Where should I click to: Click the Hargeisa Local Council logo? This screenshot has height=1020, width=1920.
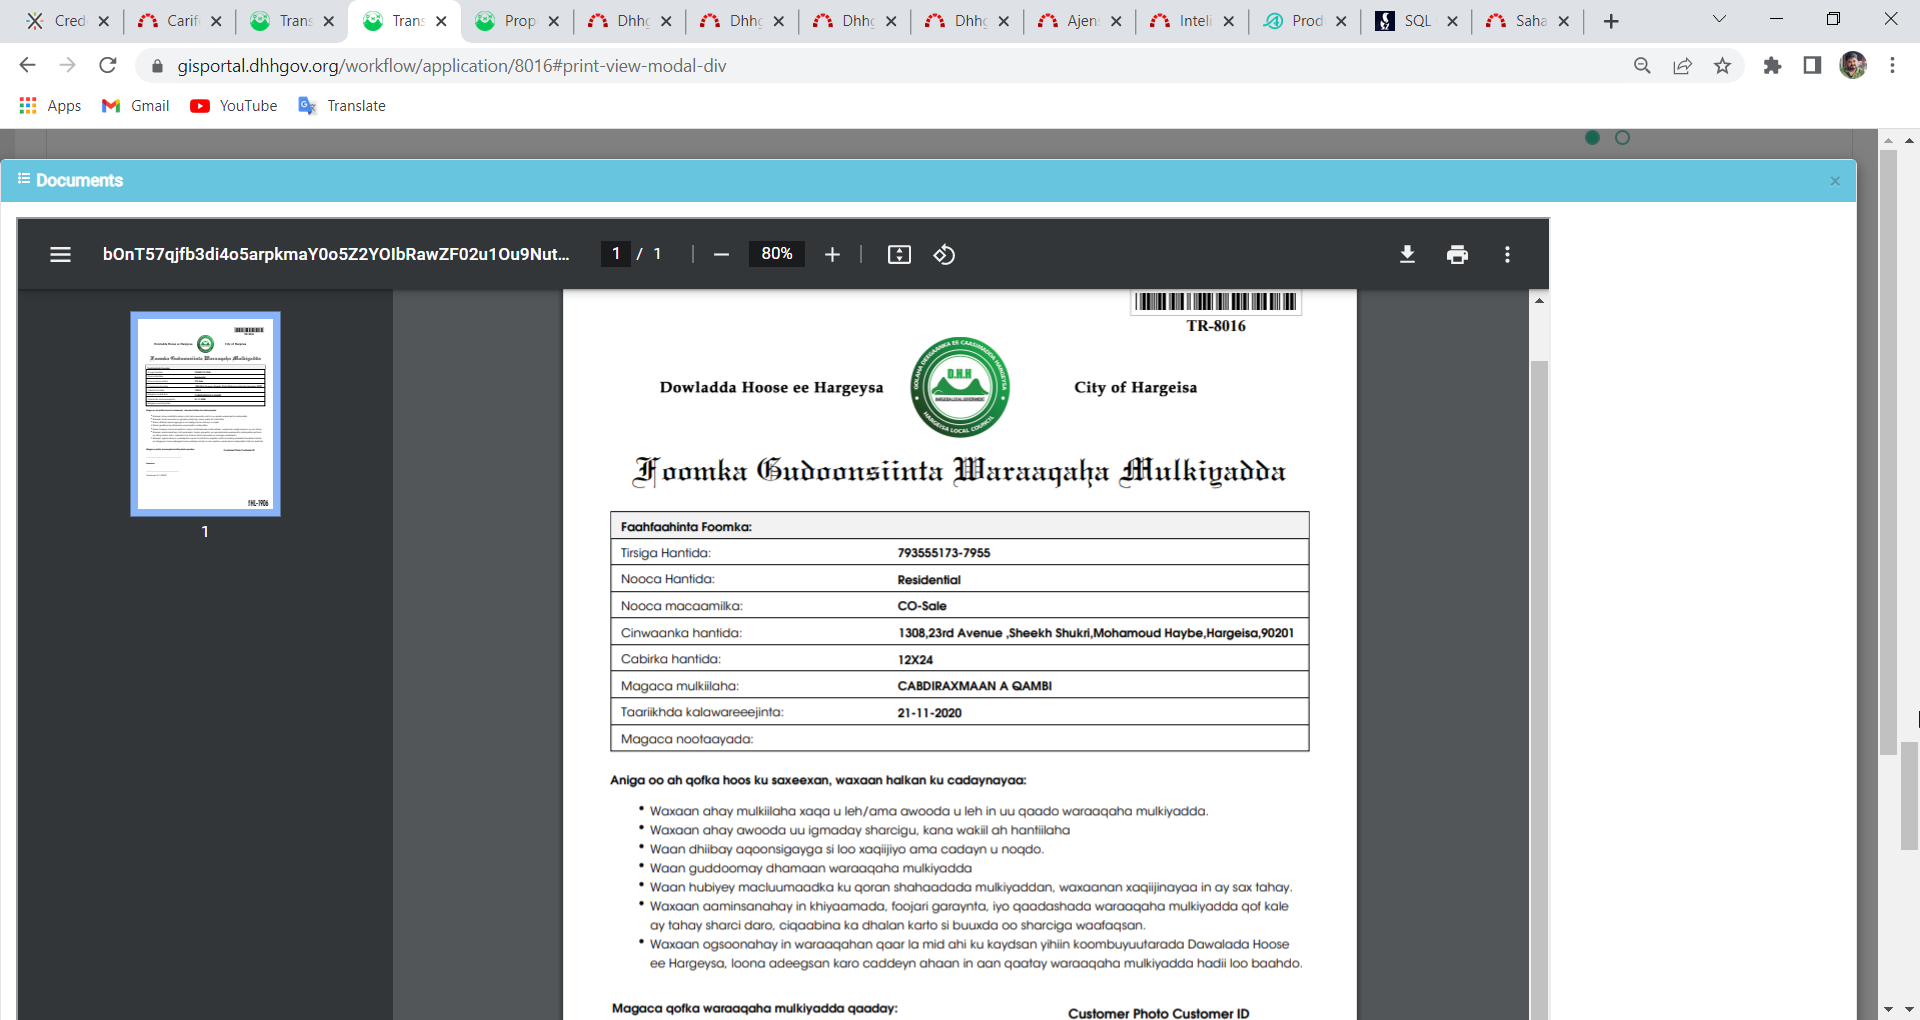point(960,387)
